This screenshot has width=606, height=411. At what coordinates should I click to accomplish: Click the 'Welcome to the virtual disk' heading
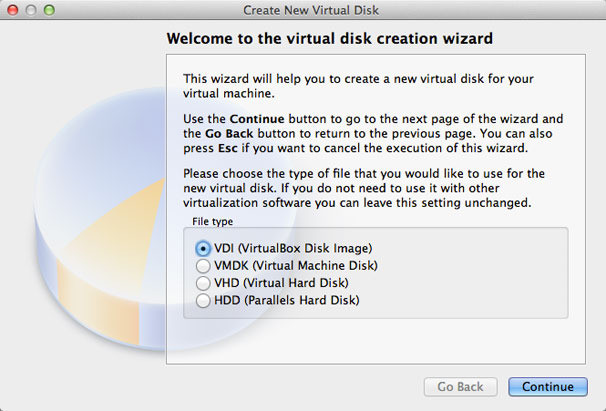click(x=329, y=39)
